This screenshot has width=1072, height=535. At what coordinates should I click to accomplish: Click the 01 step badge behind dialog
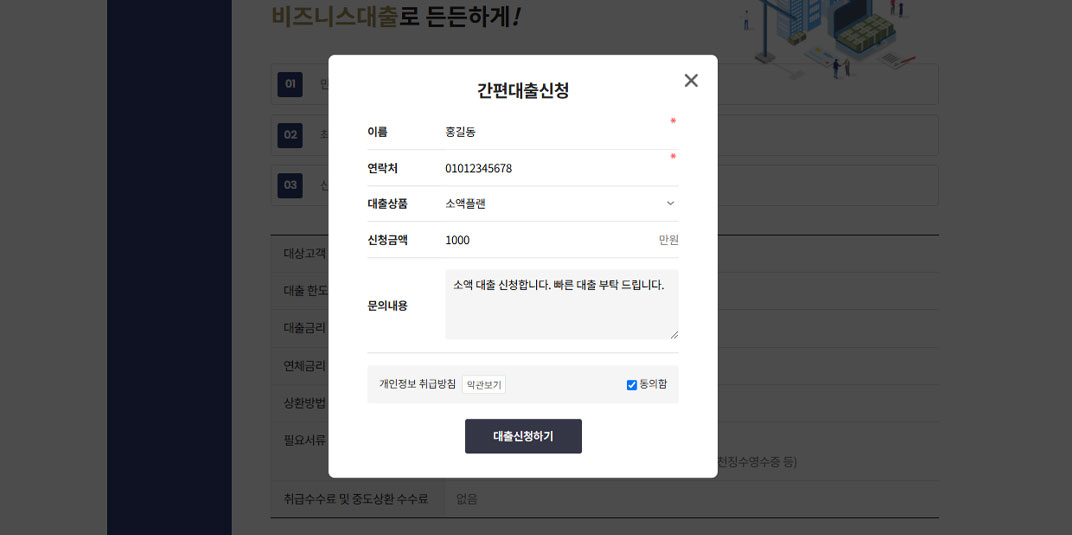(x=290, y=84)
